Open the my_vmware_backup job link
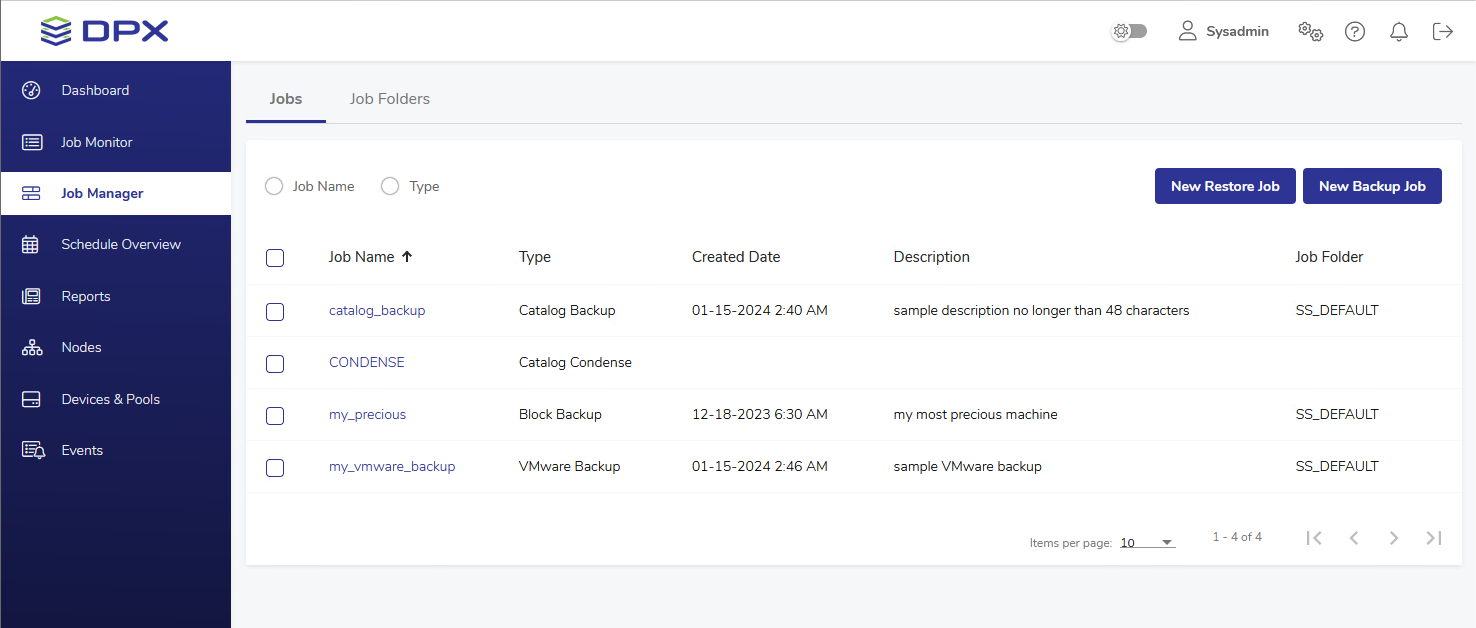This screenshot has height=628, width=1476. 392,466
